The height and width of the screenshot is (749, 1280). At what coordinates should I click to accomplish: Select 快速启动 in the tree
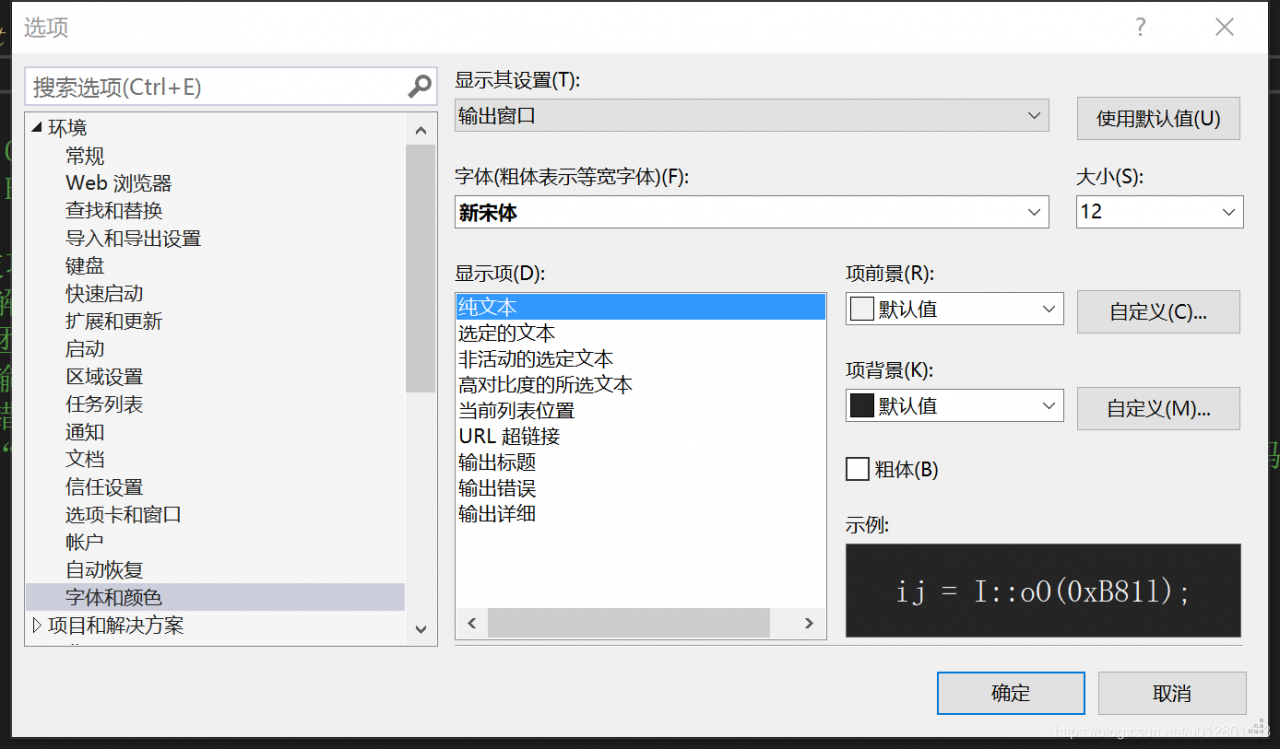pyautogui.click(x=104, y=294)
